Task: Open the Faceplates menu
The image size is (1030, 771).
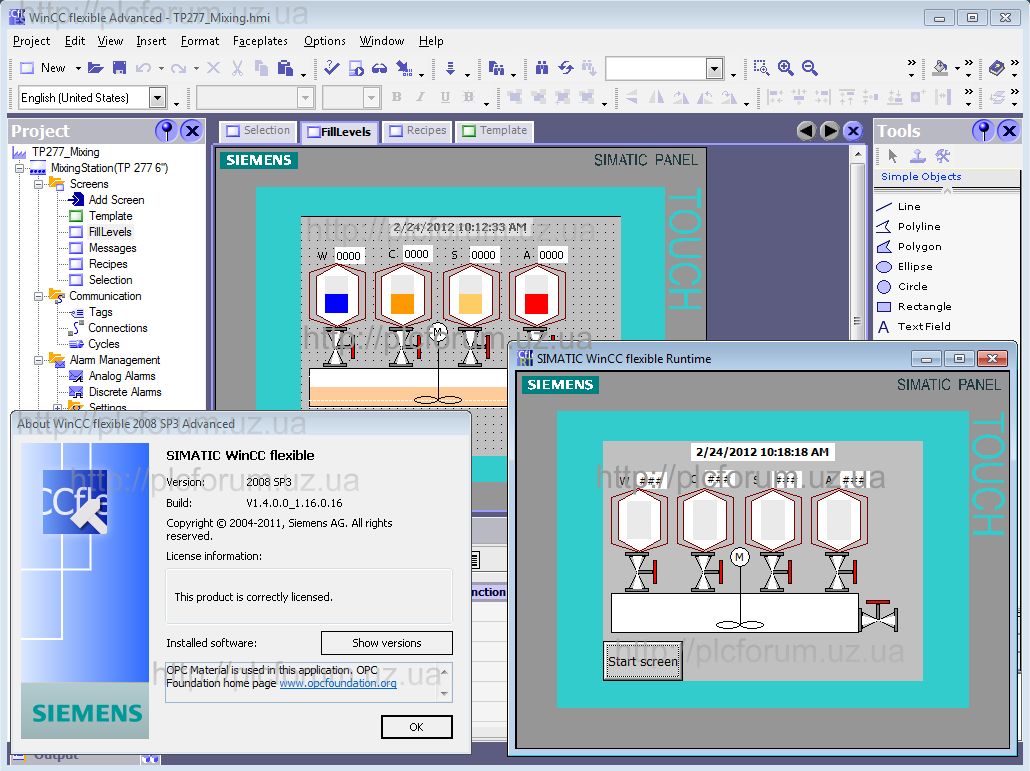Action: pyautogui.click(x=260, y=41)
